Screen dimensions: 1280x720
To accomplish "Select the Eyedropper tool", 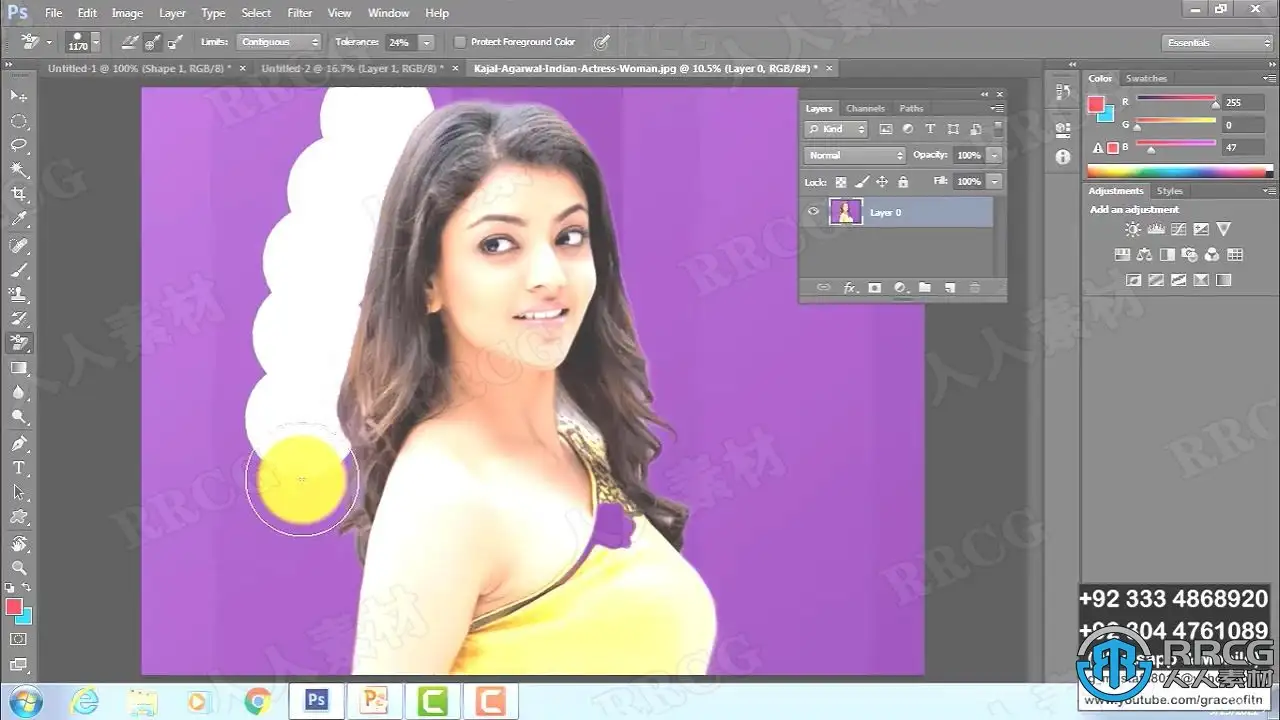I will tap(18, 220).
